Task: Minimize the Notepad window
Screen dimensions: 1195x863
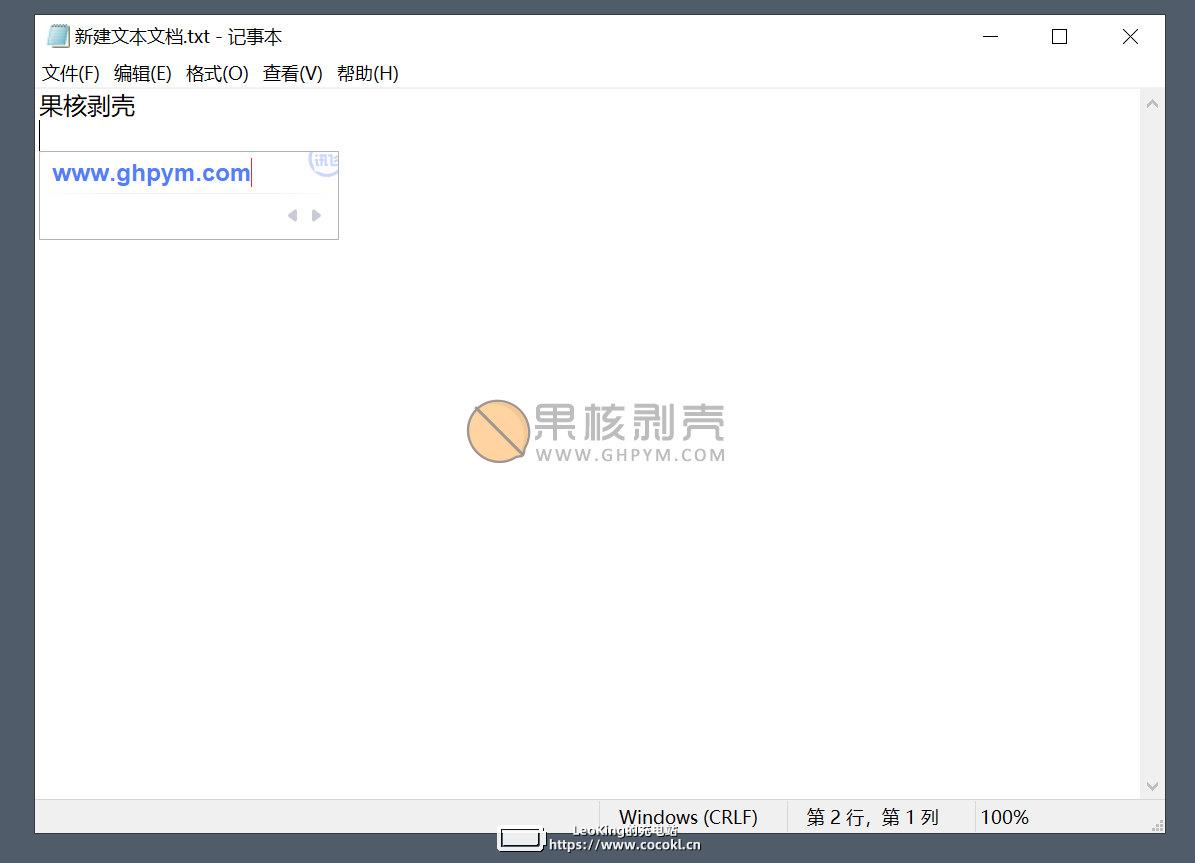Action: point(990,37)
